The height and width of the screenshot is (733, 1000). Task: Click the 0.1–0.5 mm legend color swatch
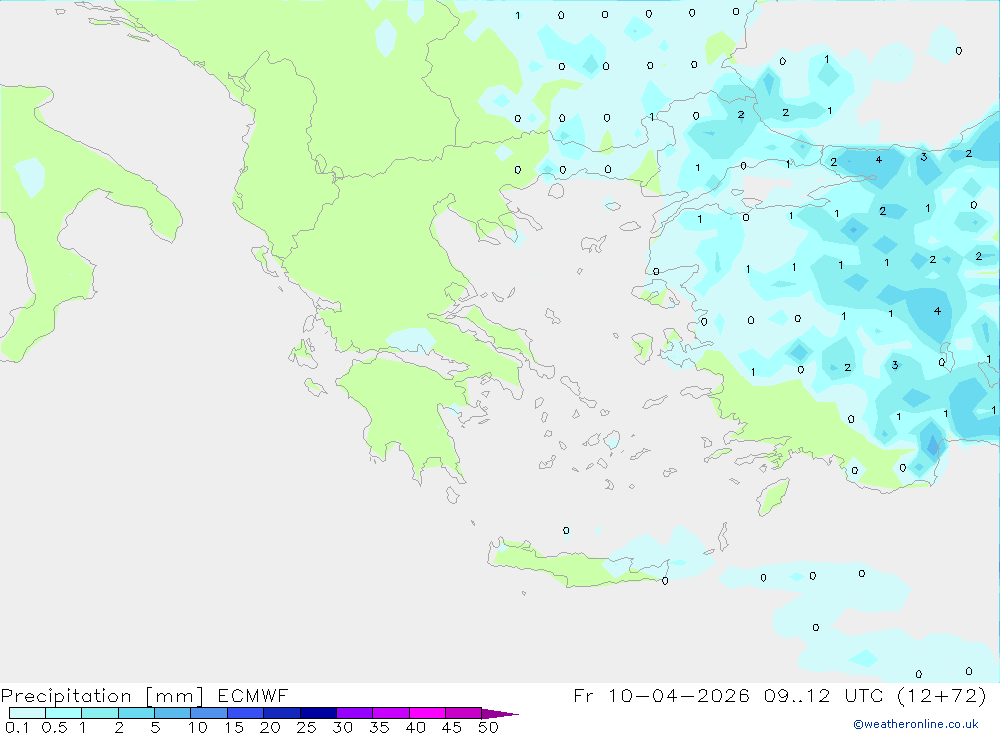[27, 713]
